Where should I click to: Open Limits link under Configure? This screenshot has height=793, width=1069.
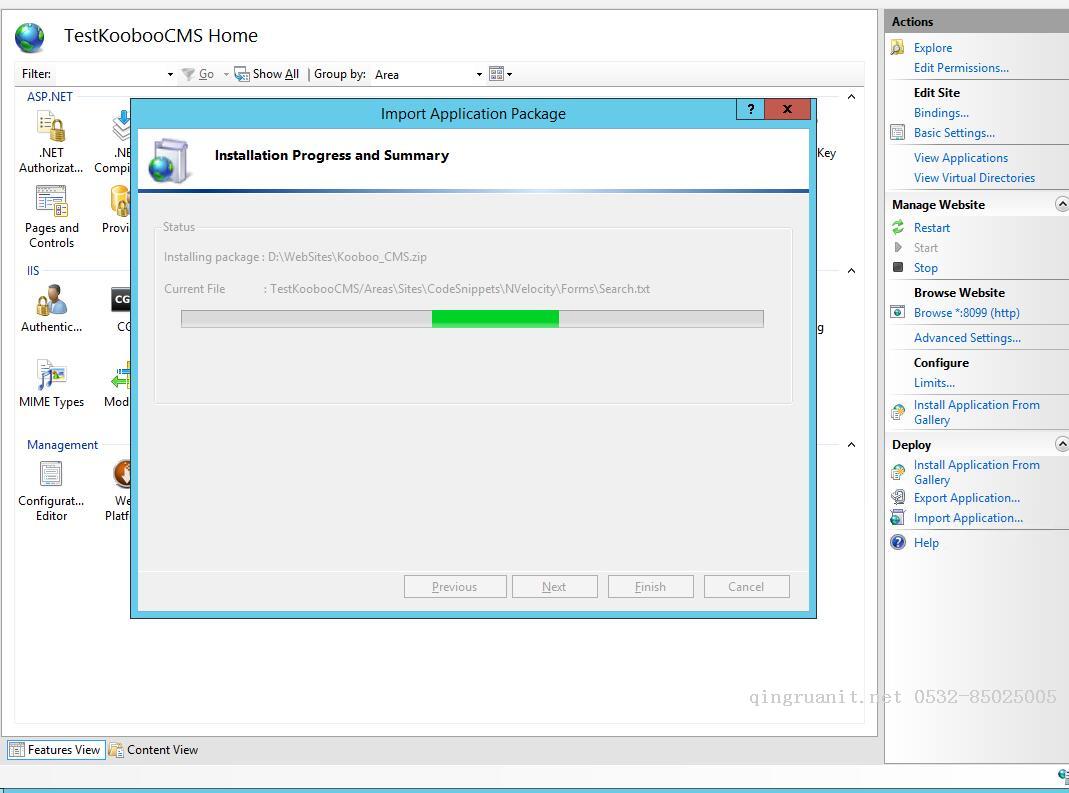(934, 383)
